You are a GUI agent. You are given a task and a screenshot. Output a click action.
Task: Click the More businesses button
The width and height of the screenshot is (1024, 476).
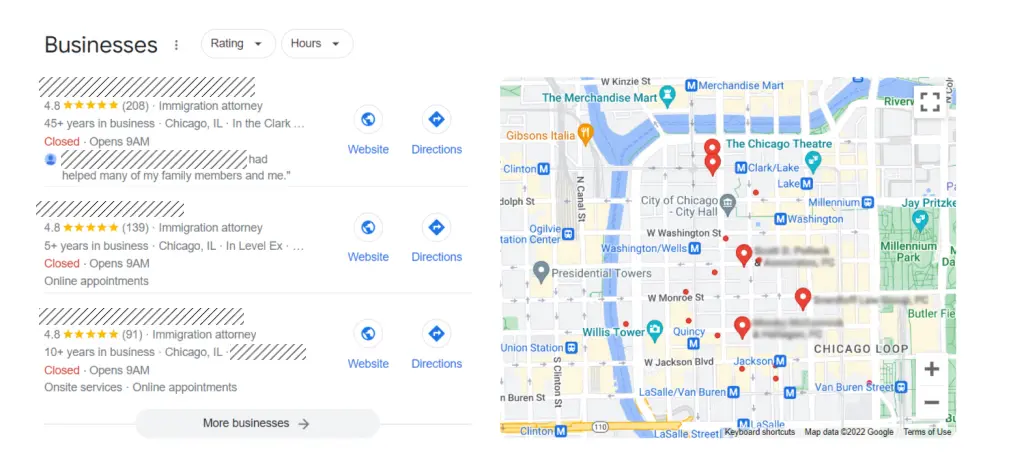pos(257,423)
